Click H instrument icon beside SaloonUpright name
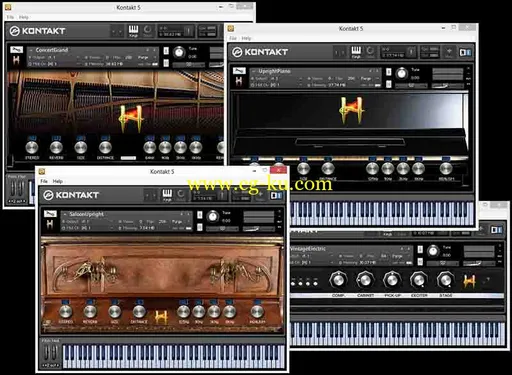The height and width of the screenshot is (375, 512). click(x=50, y=225)
